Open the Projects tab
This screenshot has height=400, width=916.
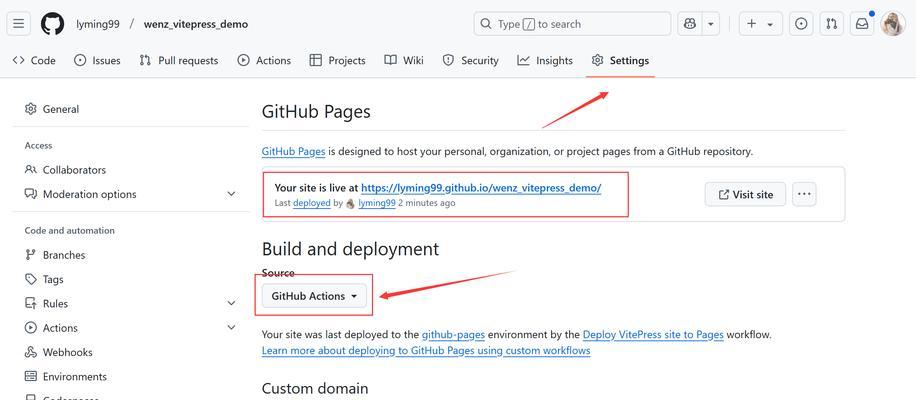pyautogui.click(x=338, y=60)
